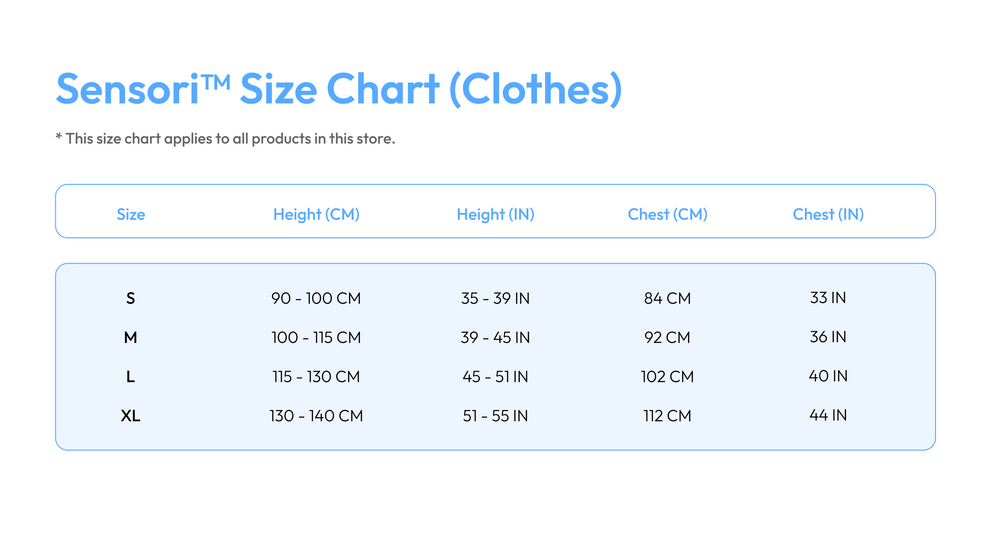Screen dimensions: 1000x547
Task: Click the 115 - 130 CM height cell
Action: [316, 377]
